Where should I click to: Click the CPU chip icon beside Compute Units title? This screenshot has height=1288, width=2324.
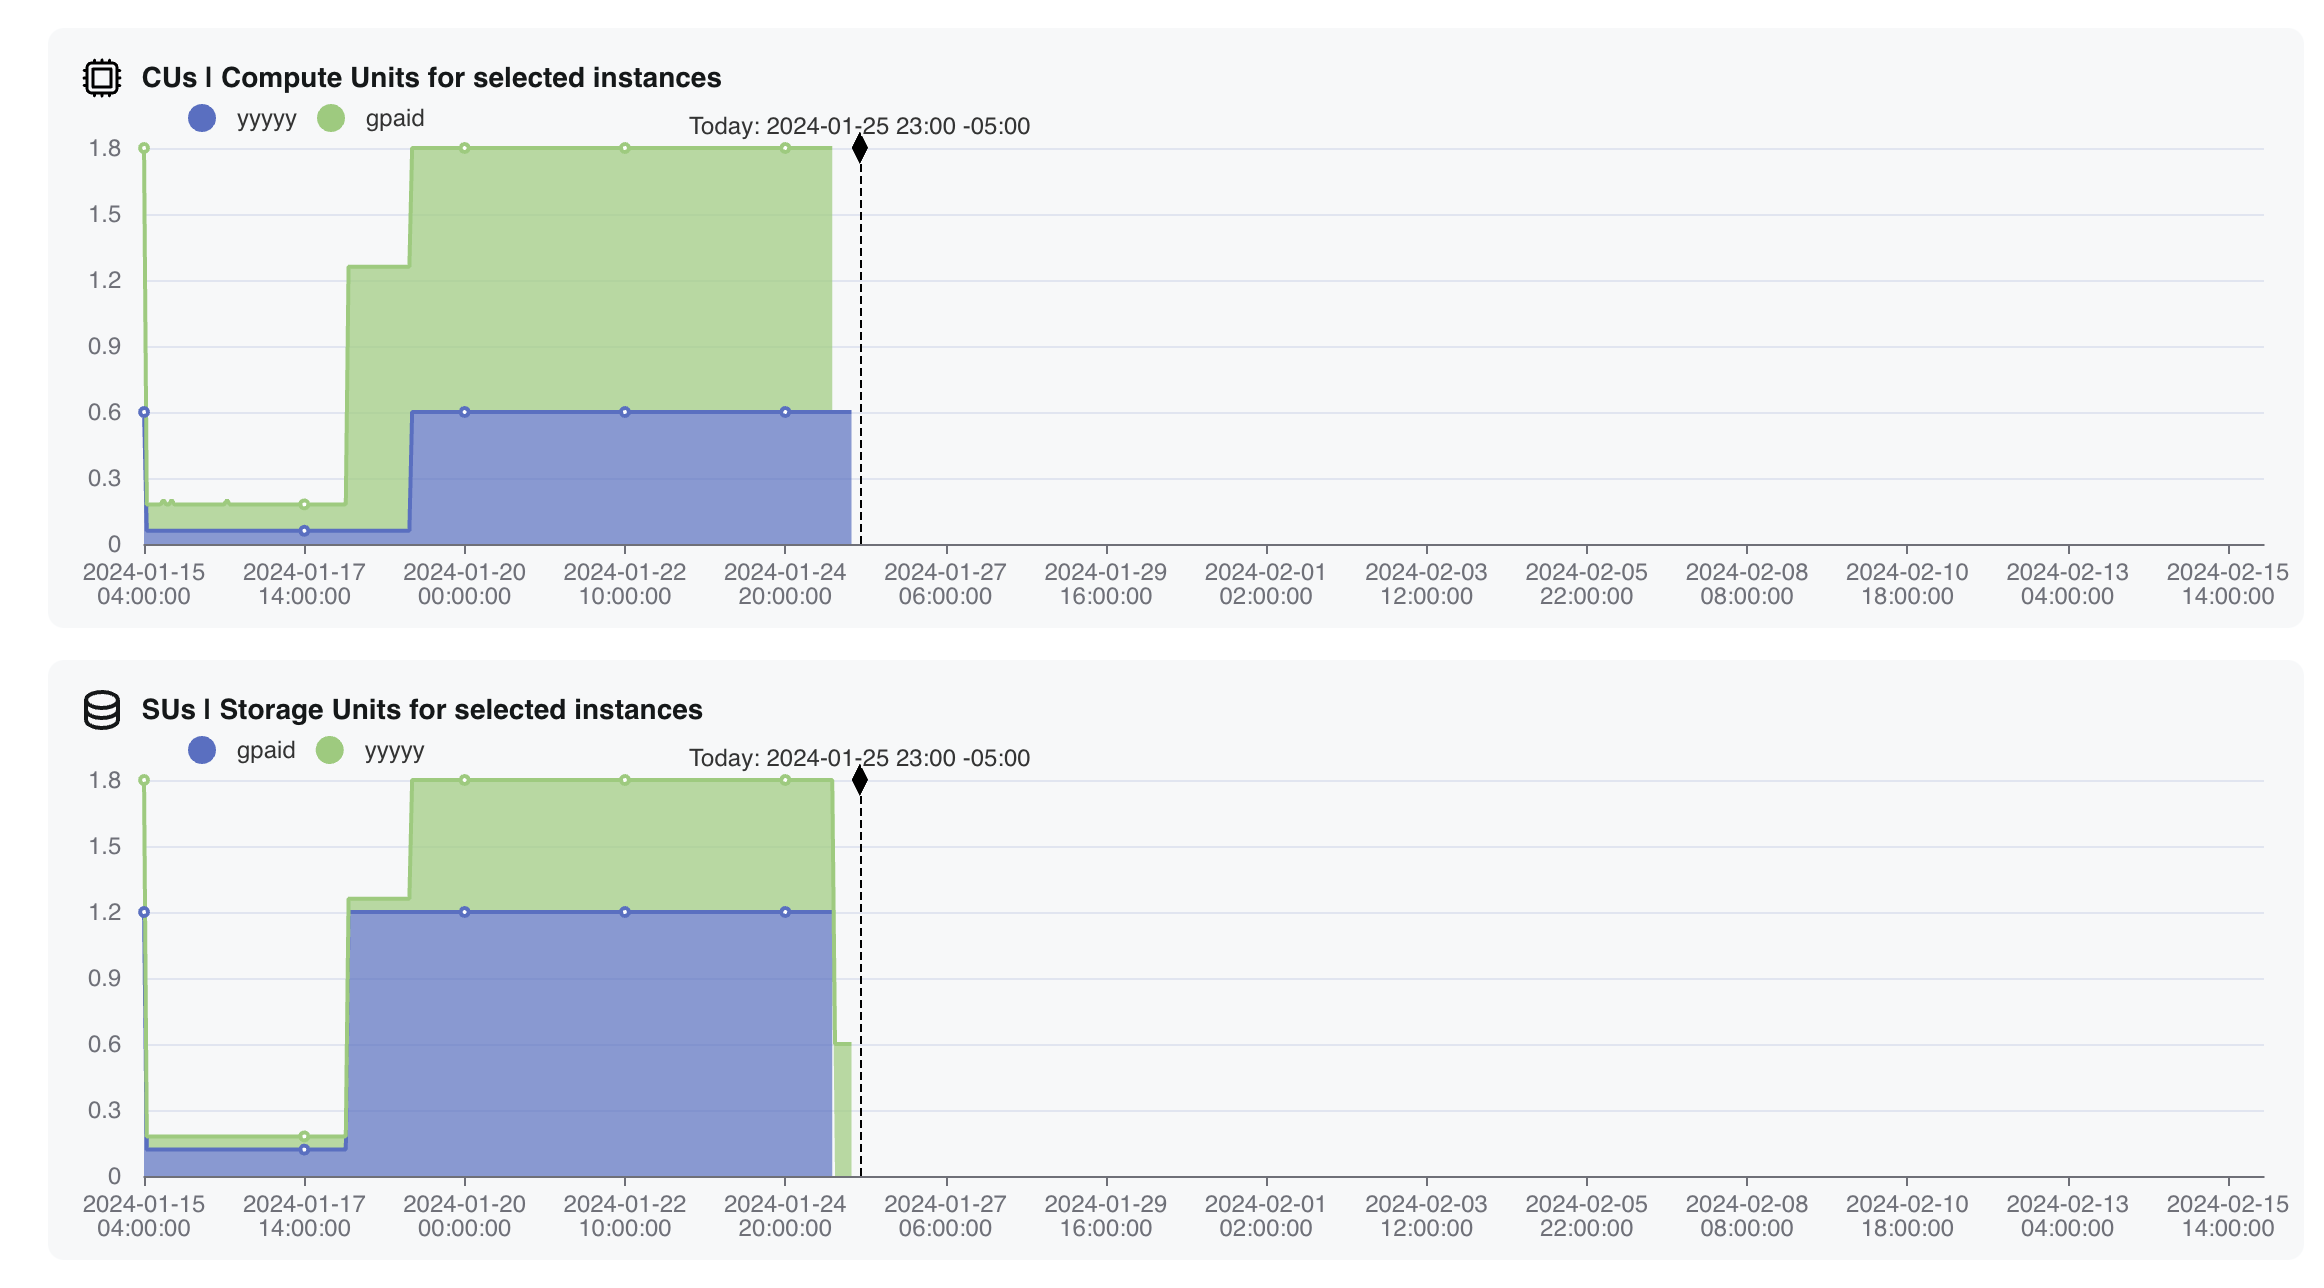101,77
